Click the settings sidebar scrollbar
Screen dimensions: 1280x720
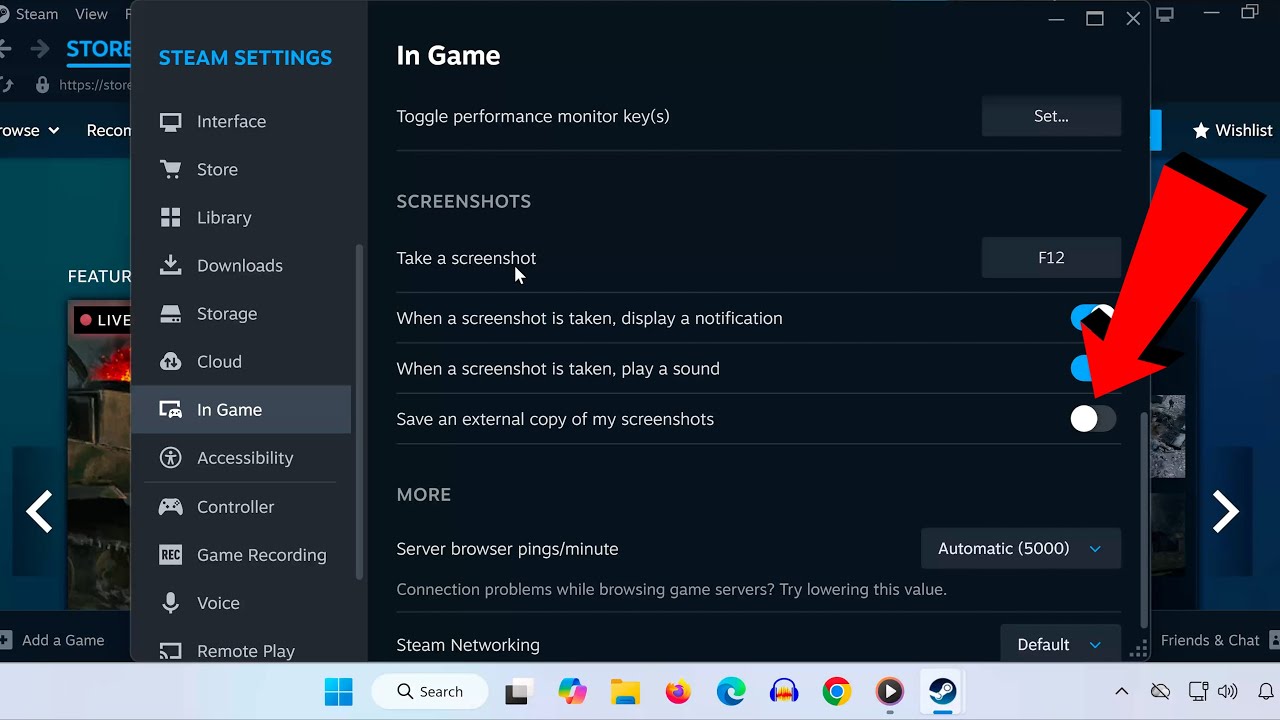pos(360,410)
